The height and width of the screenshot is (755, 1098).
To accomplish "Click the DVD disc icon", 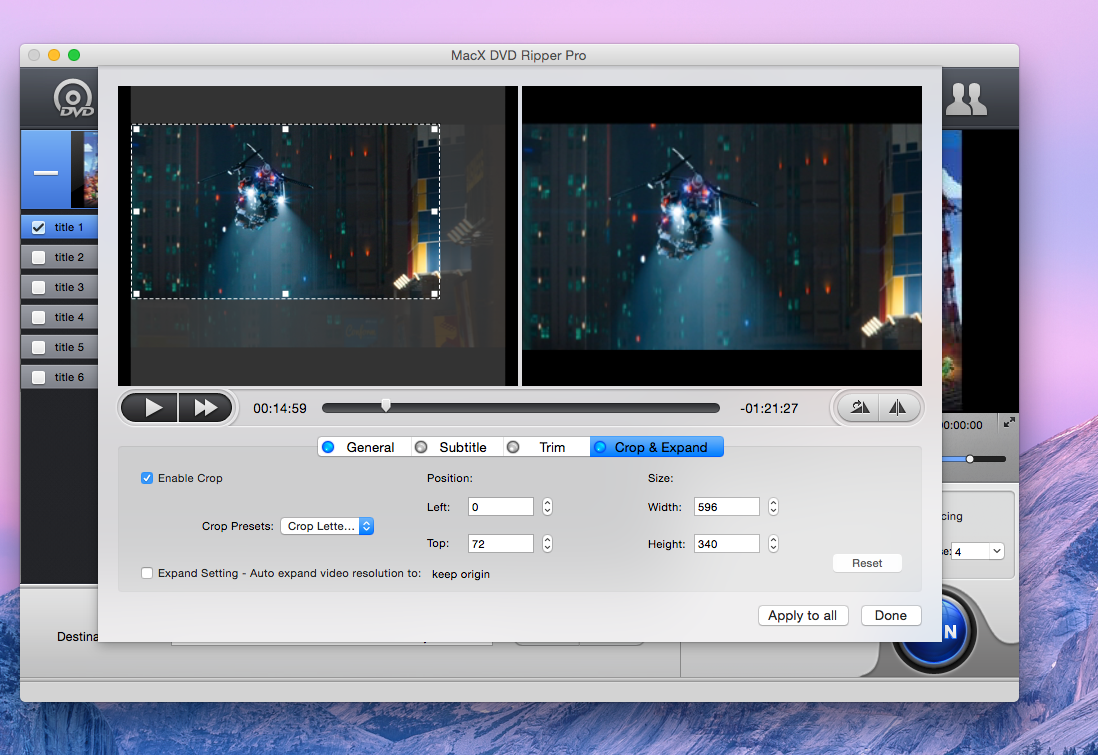I will pos(74,98).
